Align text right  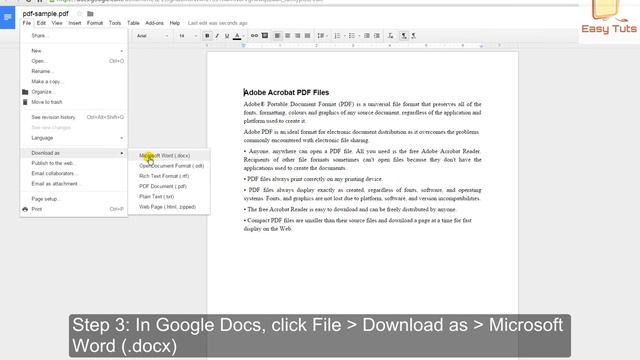pyautogui.click(x=298, y=36)
